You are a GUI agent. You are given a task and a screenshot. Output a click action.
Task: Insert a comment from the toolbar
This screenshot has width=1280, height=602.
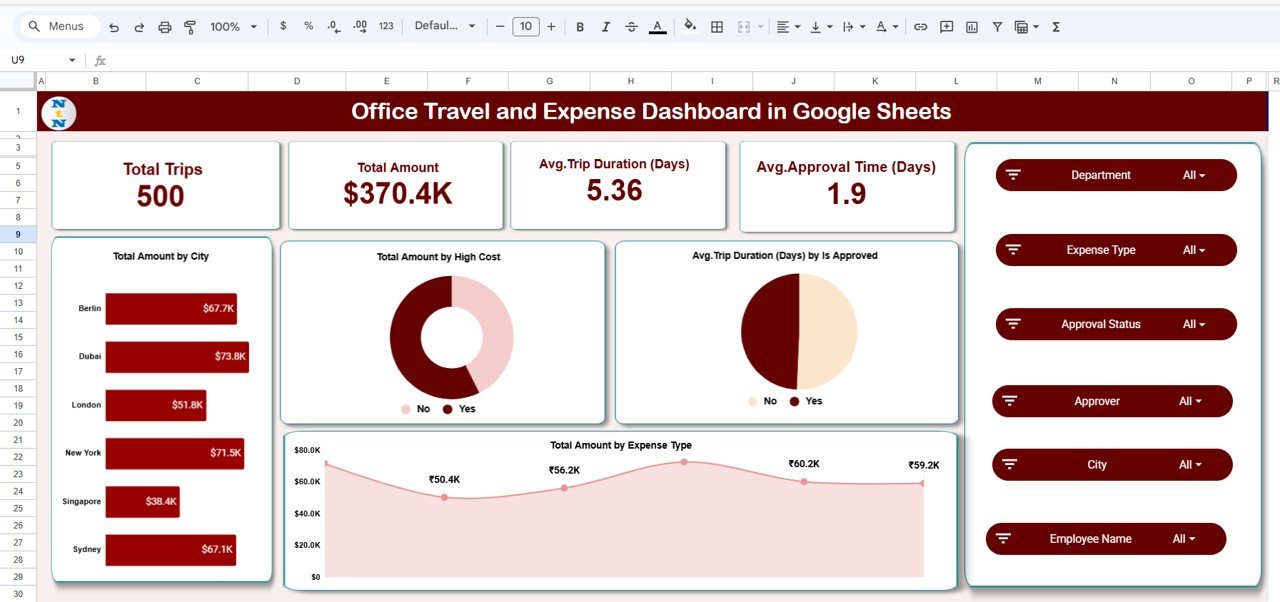point(946,26)
